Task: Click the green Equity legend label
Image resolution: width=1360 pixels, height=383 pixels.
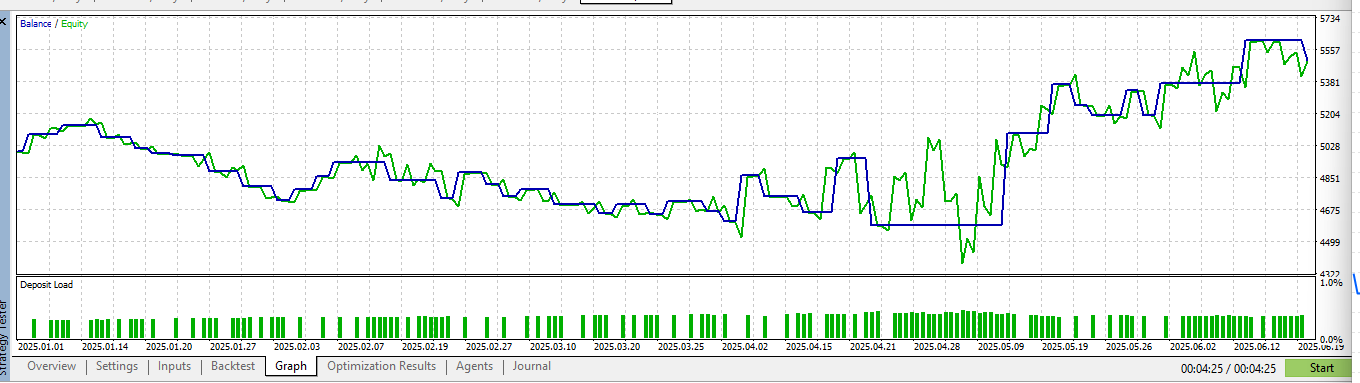Action: click(74, 23)
